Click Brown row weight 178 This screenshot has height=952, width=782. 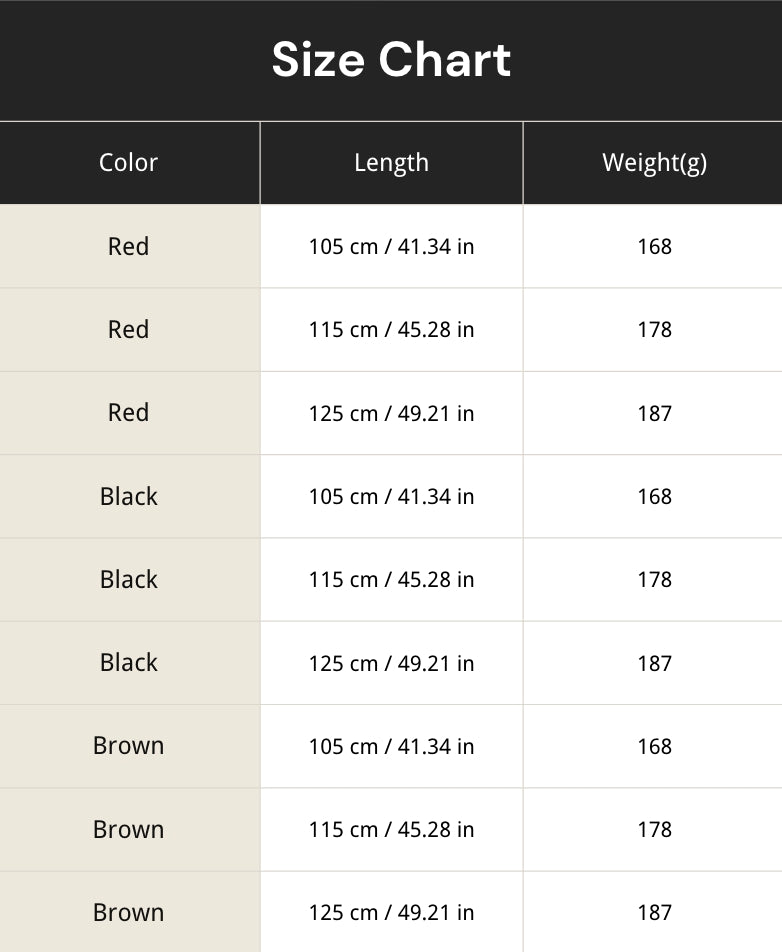654,830
